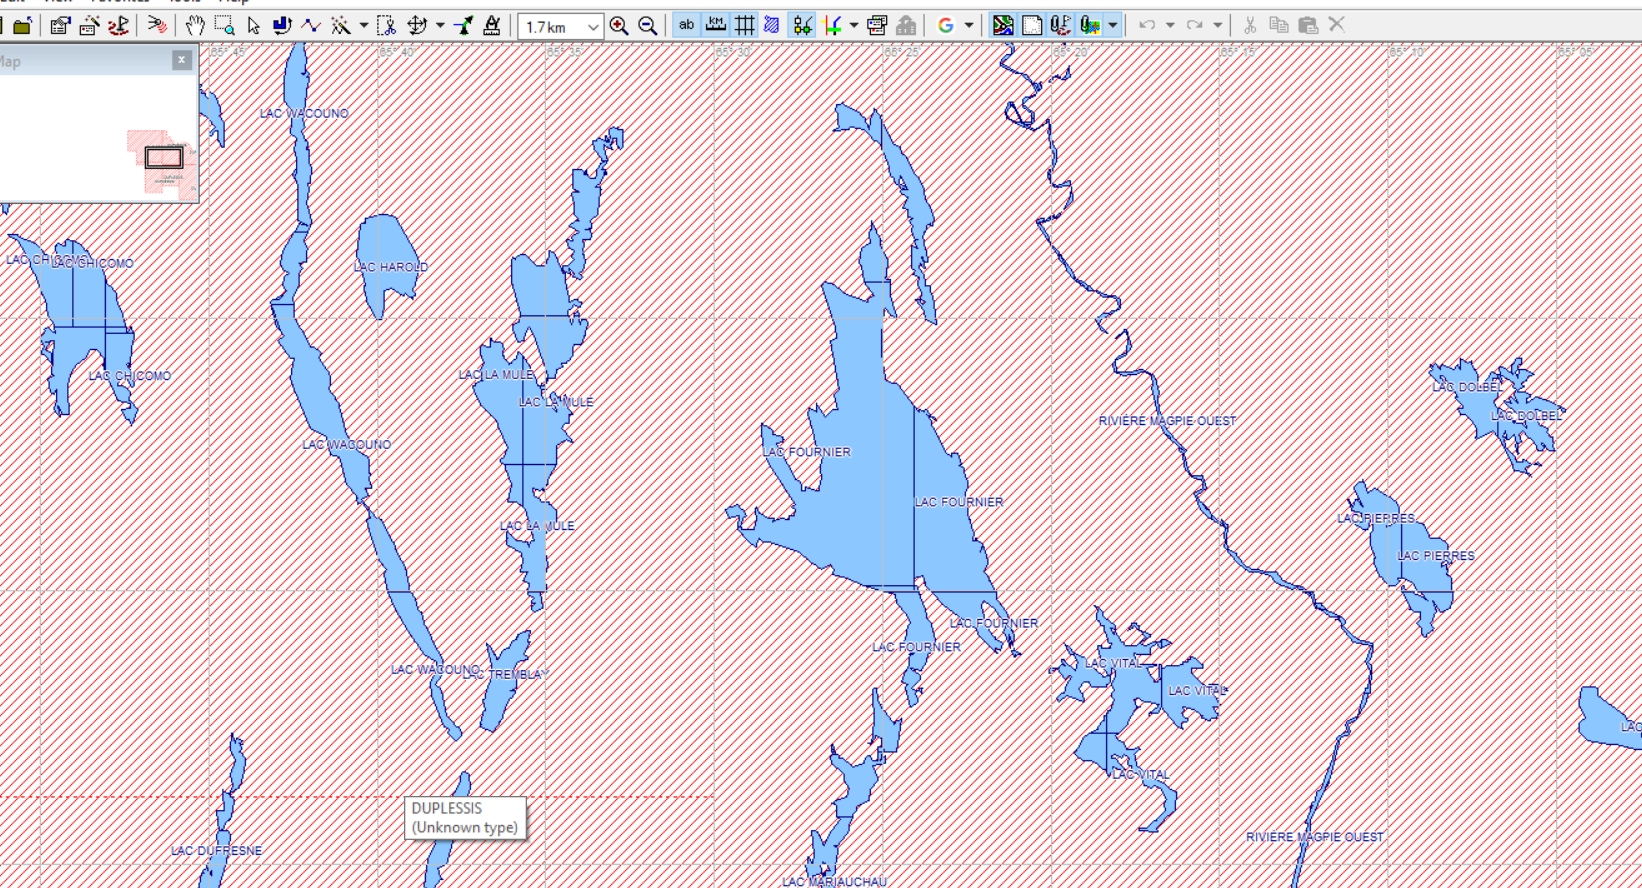
Task: Click the open folder icon
Action: click(x=22, y=26)
